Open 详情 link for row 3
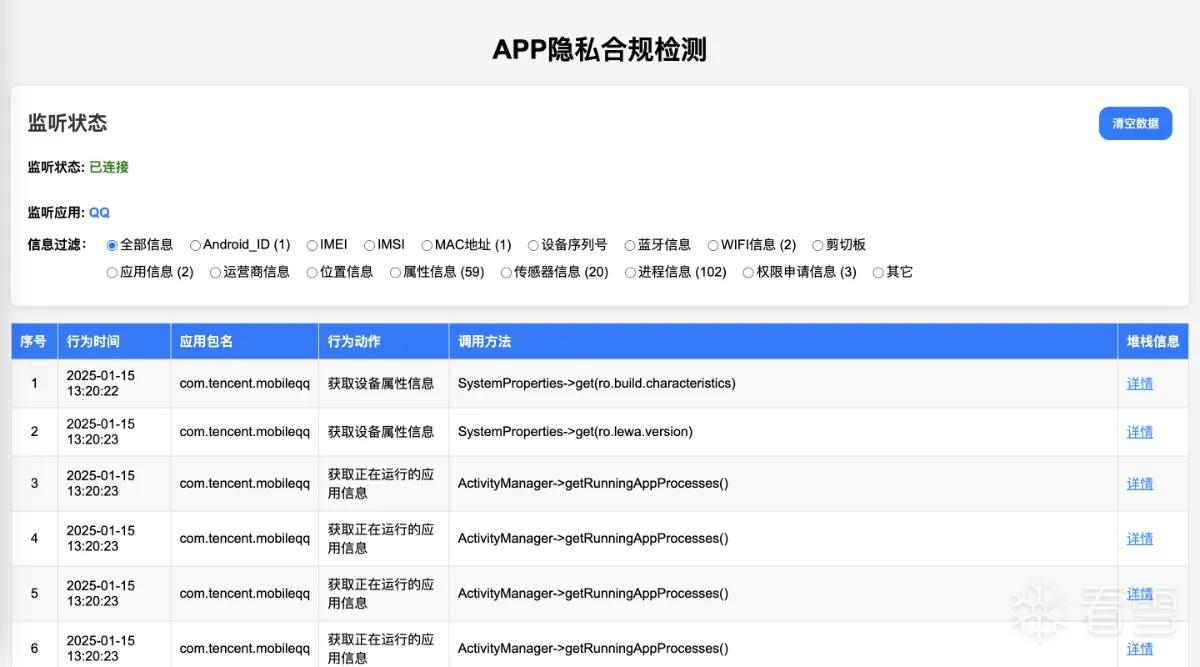Screen dimensions: 1200x667 pos(1140,484)
